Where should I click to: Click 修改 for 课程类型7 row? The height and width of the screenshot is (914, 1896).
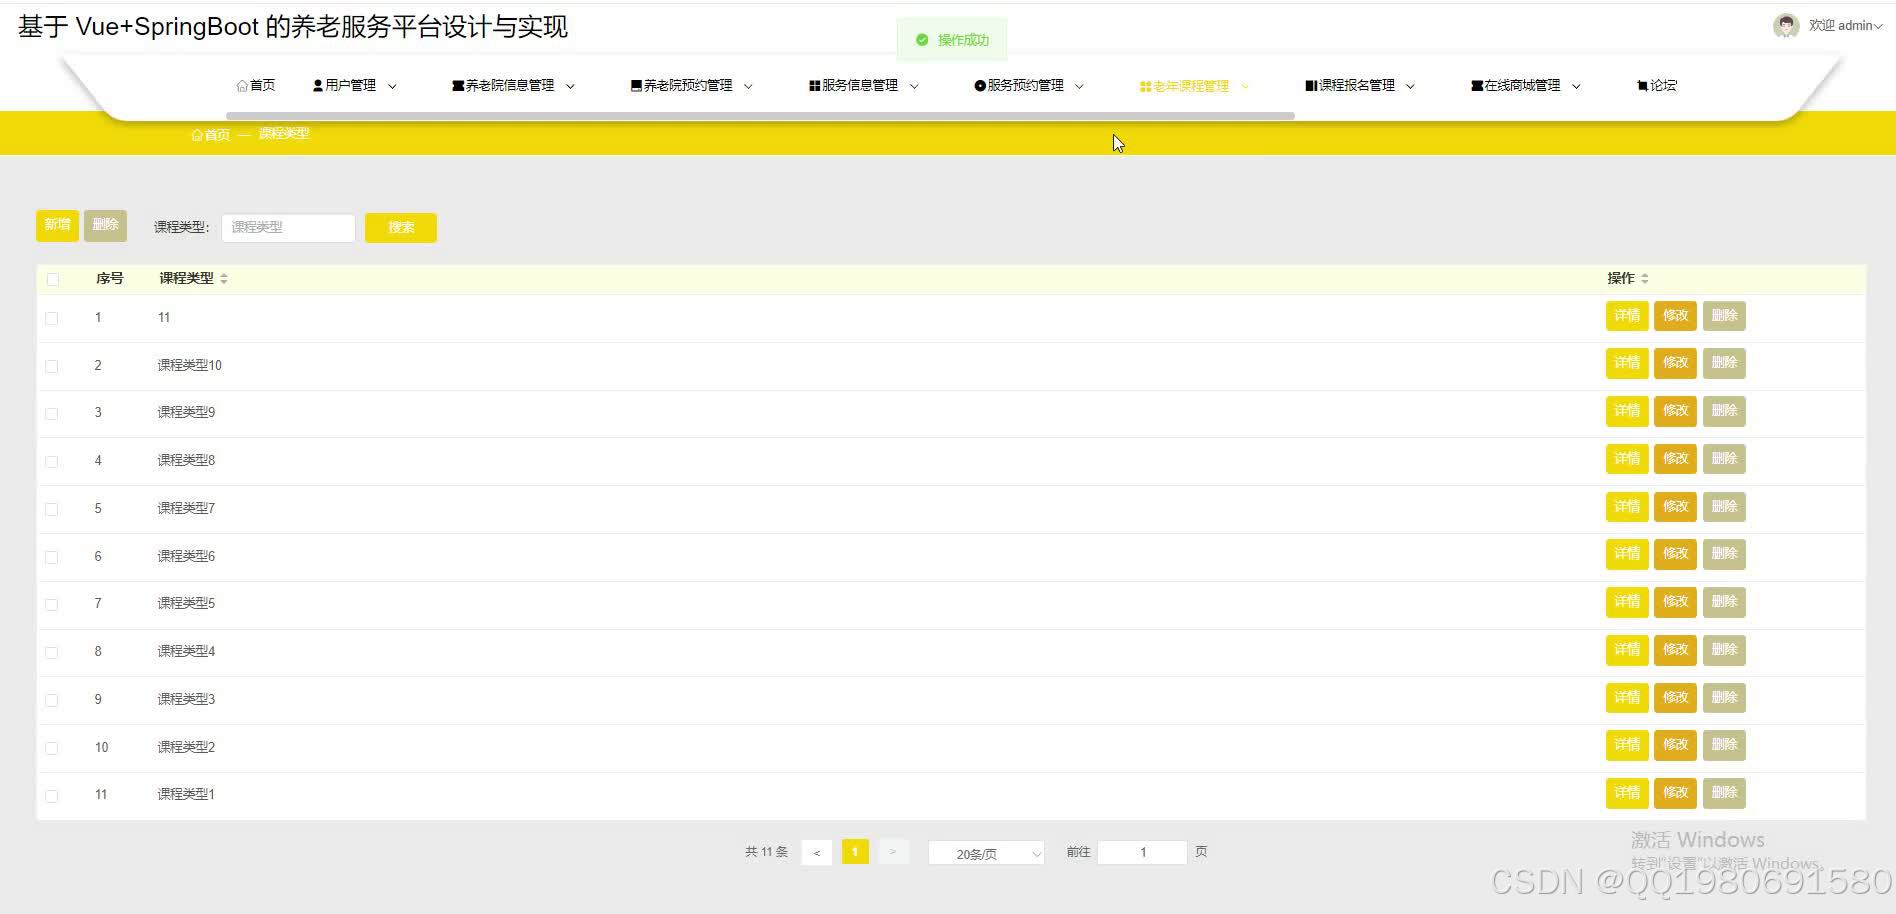[x=1675, y=507]
